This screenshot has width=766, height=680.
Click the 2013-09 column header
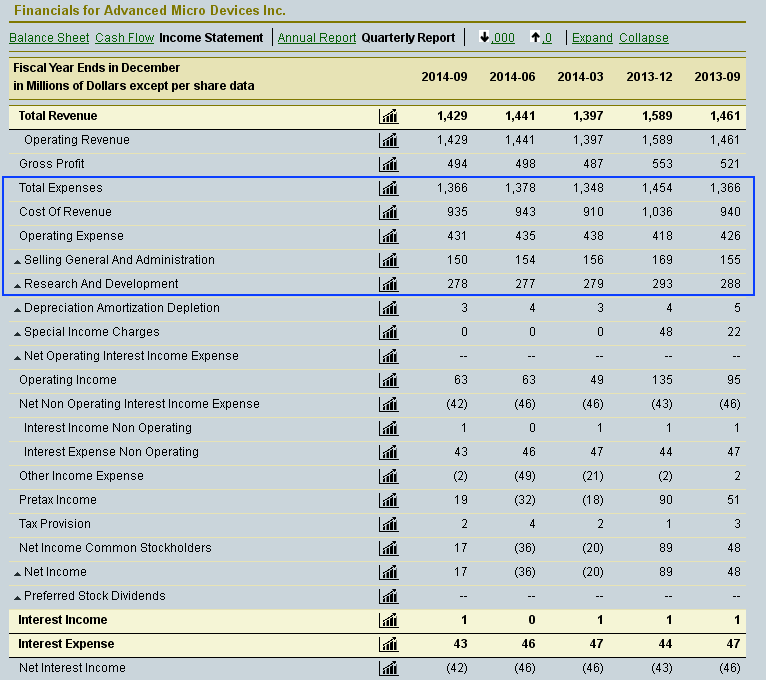[x=717, y=77]
